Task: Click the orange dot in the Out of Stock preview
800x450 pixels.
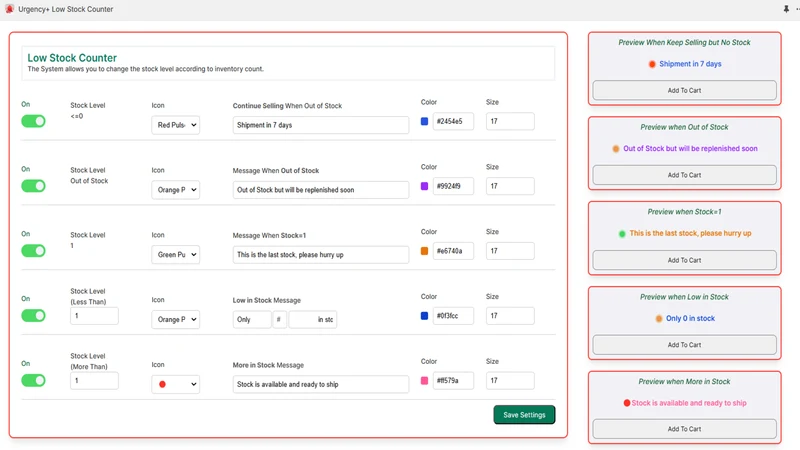Action: [x=616, y=149]
